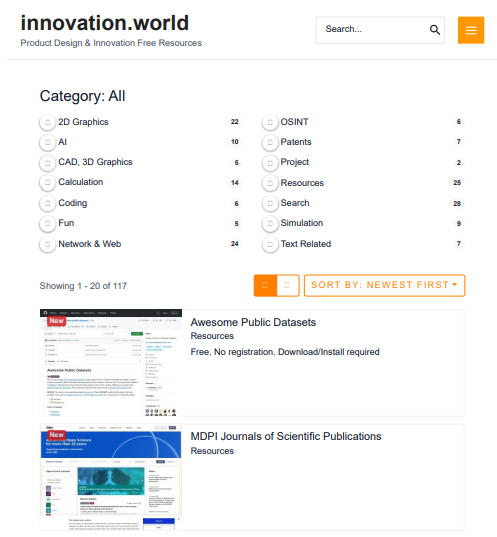Click the search magnifier icon
The width and height of the screenshot is (497, 537).
(x=434, y=30)
